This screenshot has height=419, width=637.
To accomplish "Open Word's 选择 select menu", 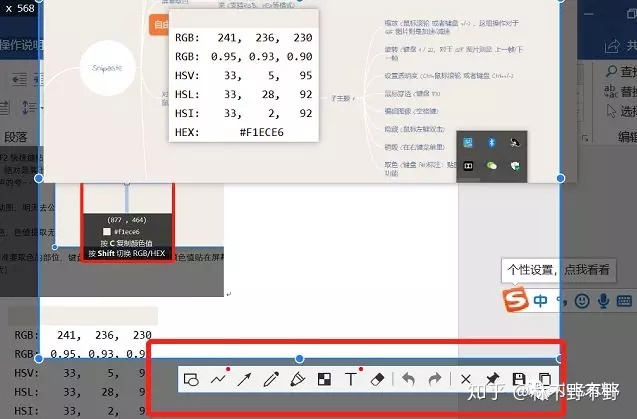I will (x=621, y=111).
